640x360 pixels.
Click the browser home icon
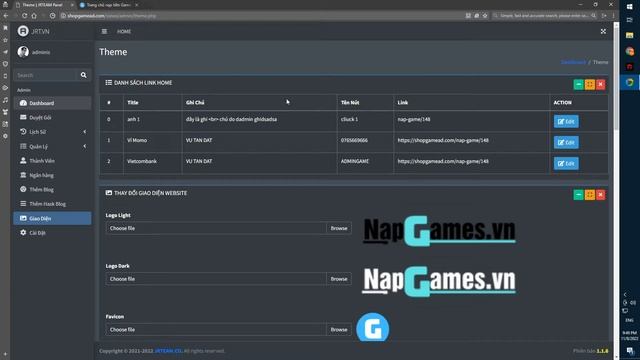tap(34, 16)
